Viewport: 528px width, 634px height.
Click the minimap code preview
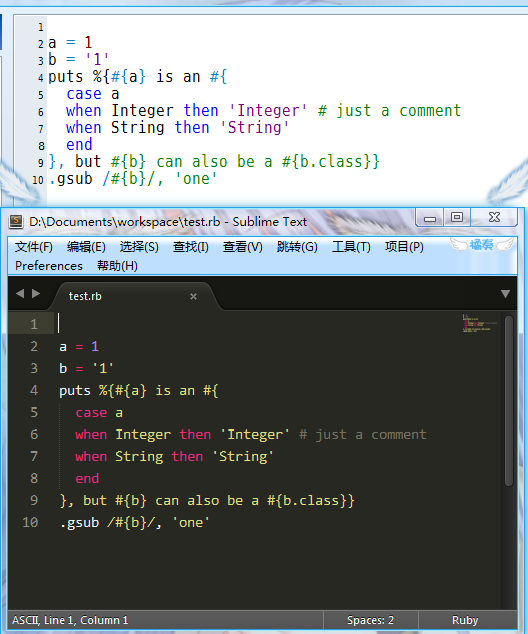click(x=479, y=323)
